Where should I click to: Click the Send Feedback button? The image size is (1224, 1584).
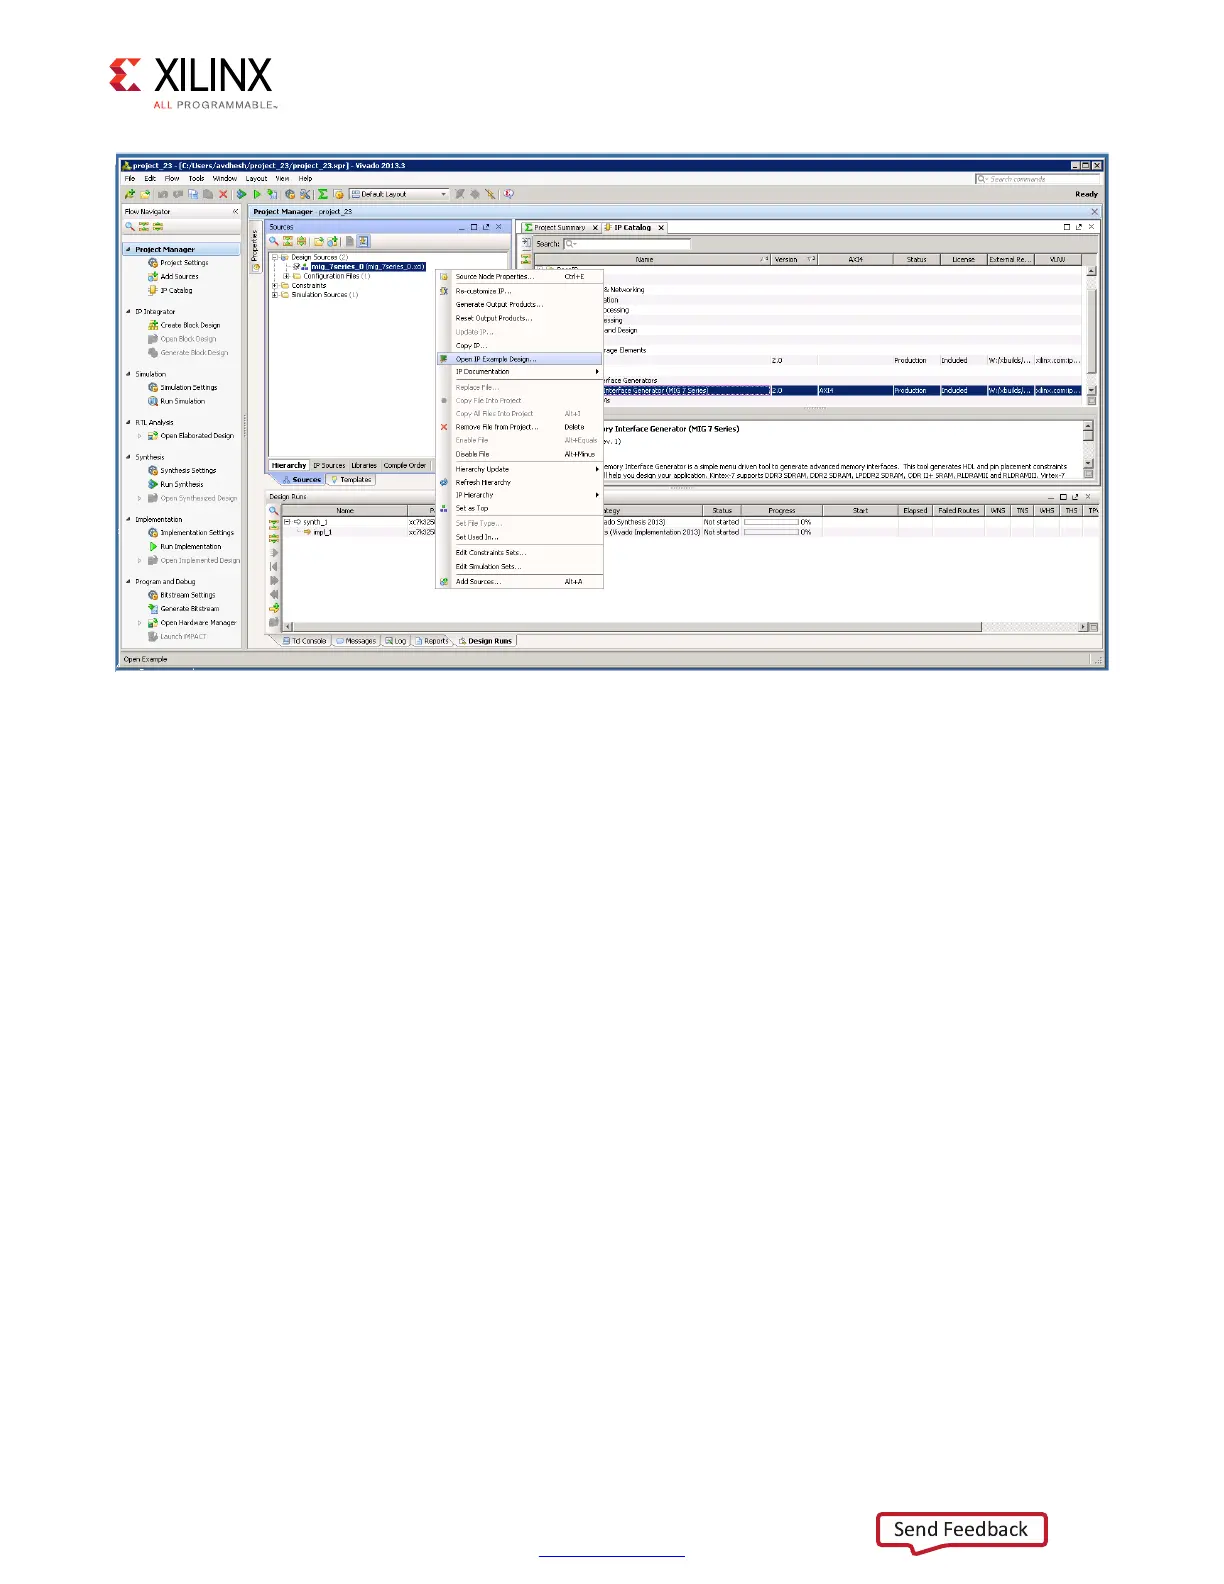coord(961,1530)
